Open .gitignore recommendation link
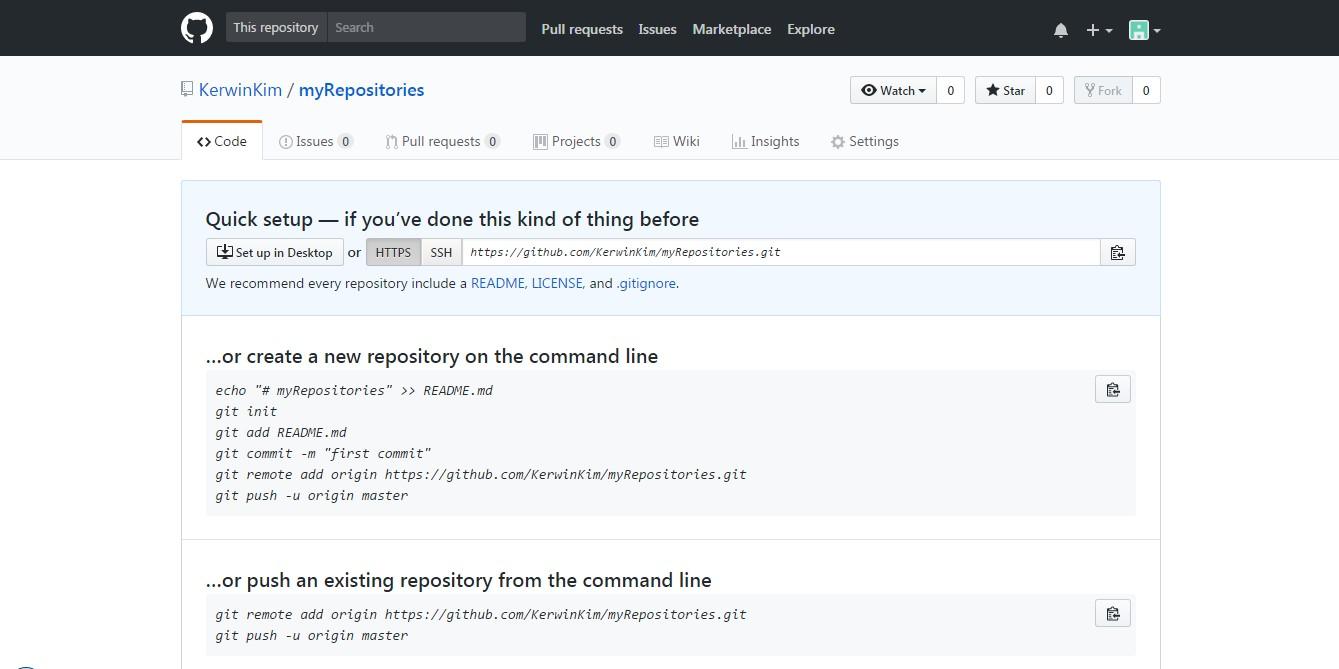 click(x=646, y=283)
